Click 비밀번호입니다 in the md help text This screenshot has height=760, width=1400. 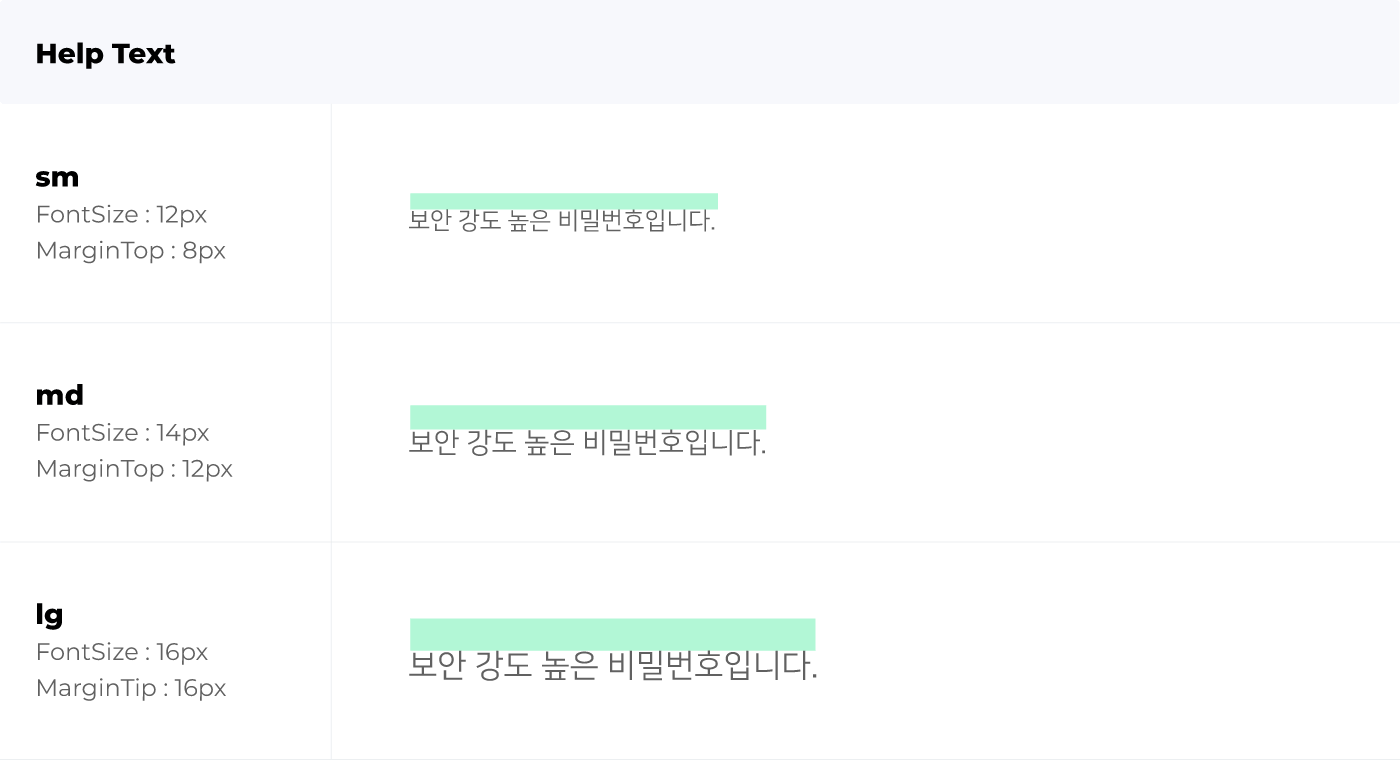(674, 442)
